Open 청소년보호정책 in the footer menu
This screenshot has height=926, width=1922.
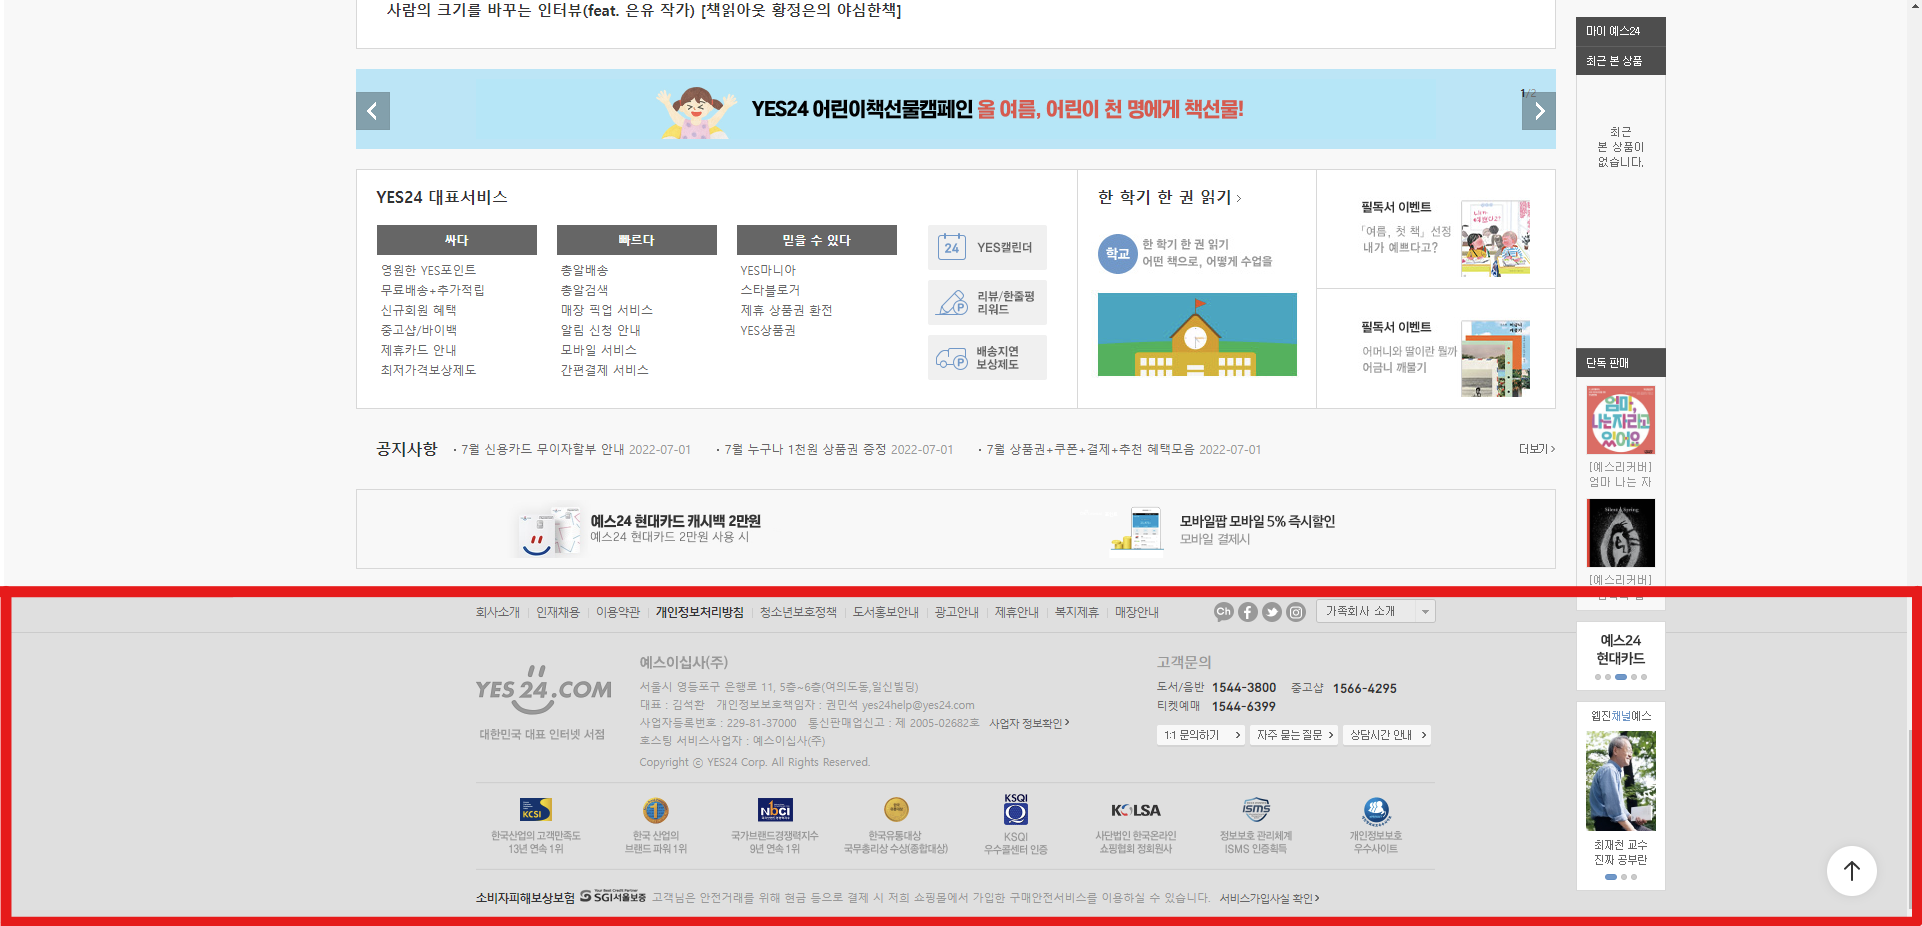pos(798,612)
